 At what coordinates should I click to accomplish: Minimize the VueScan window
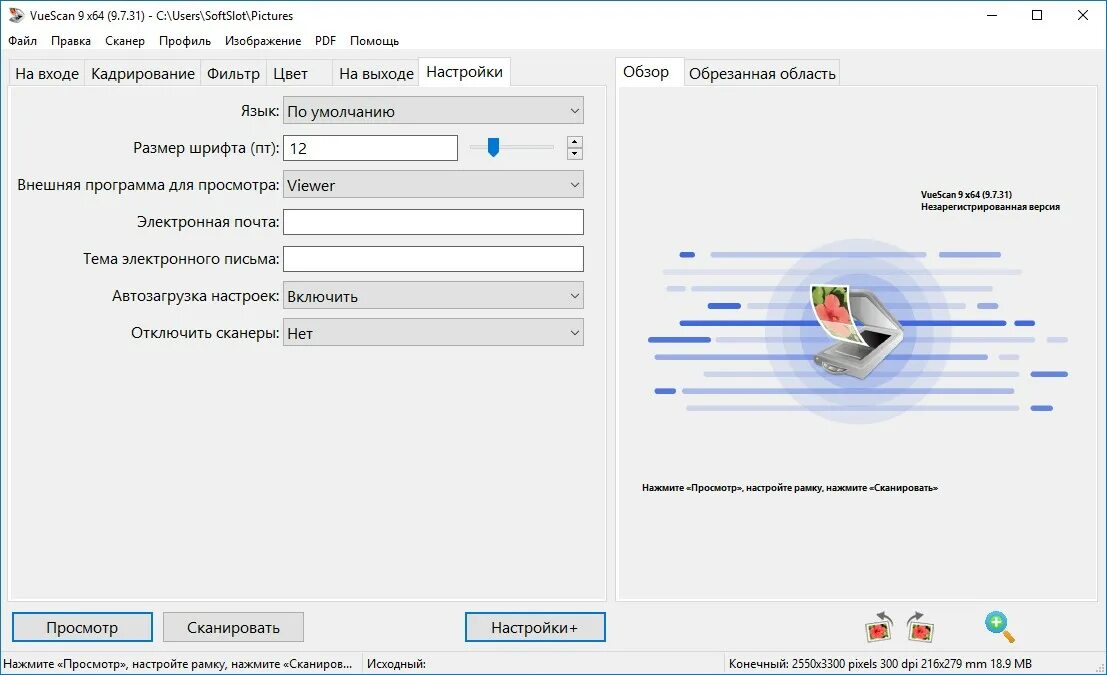coord(992,16)
